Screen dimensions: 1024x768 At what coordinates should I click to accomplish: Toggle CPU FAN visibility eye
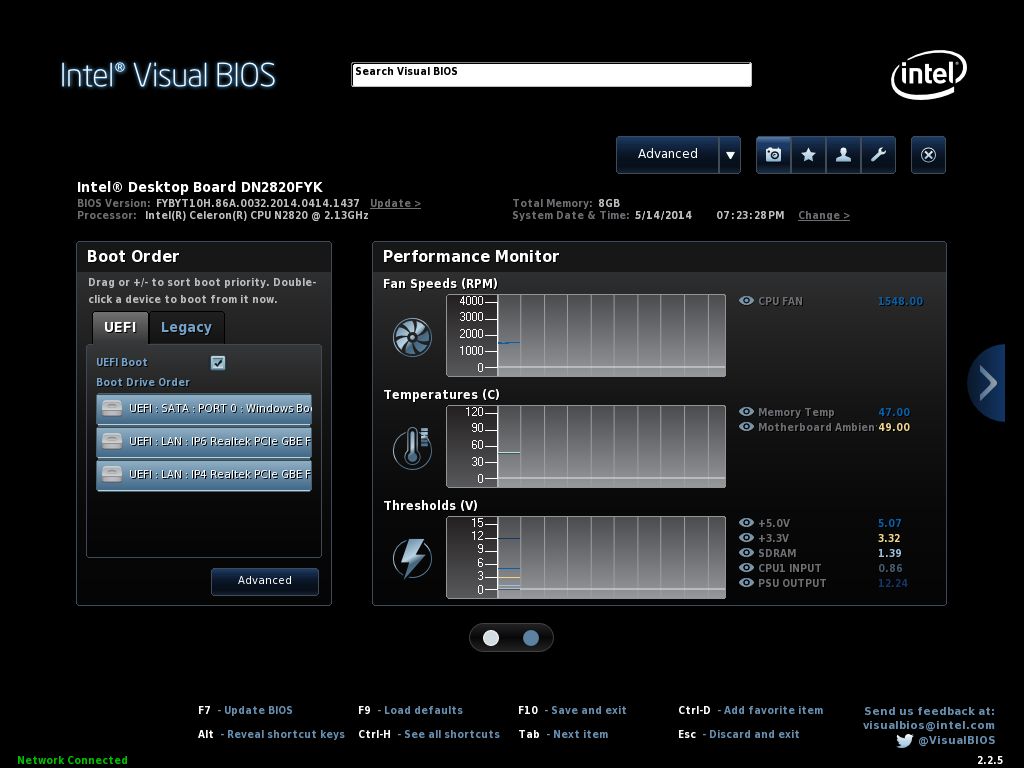pyautogui.click(x=746, y=301)
